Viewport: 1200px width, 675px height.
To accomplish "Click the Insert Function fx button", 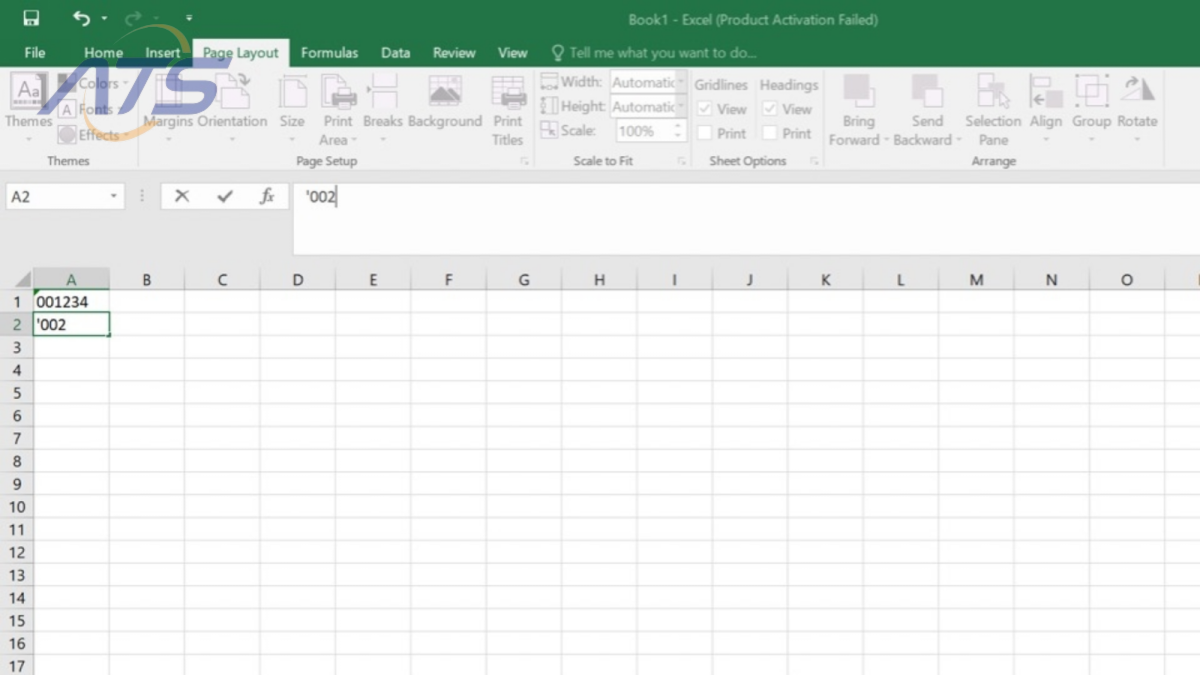I will tap(267, 197).
